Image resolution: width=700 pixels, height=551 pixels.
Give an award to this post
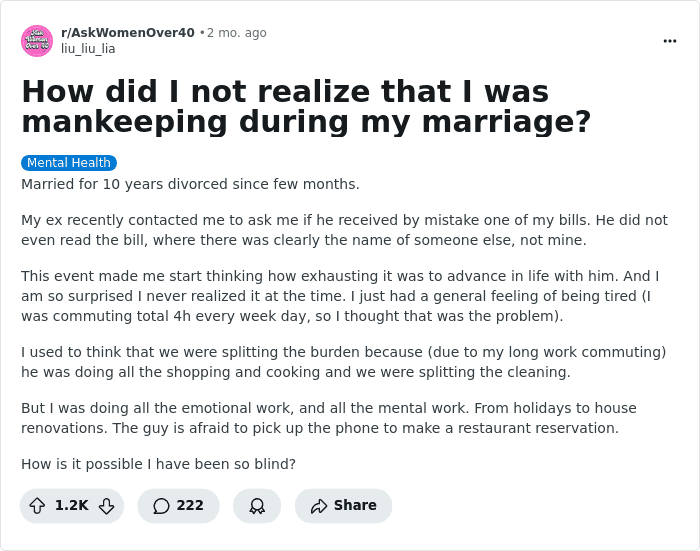coord(257,506)
